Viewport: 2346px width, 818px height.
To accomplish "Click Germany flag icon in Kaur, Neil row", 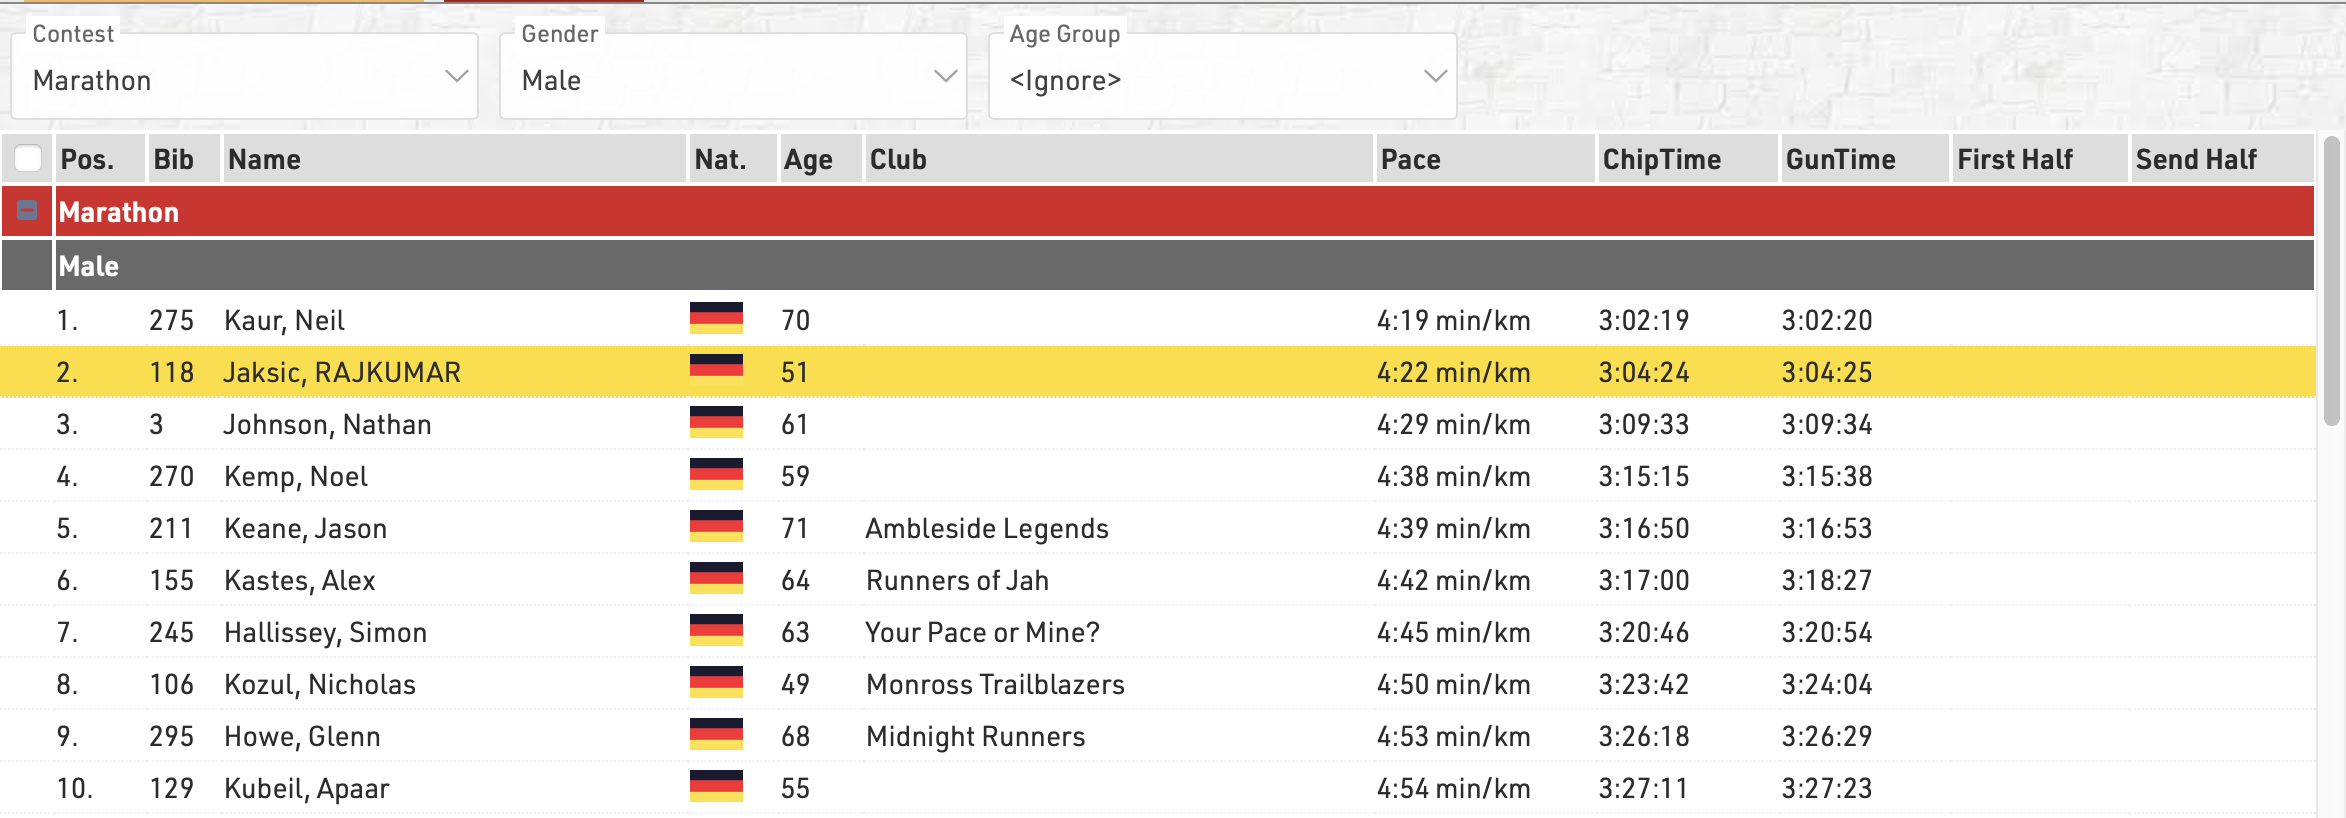I will coord(716,318).
